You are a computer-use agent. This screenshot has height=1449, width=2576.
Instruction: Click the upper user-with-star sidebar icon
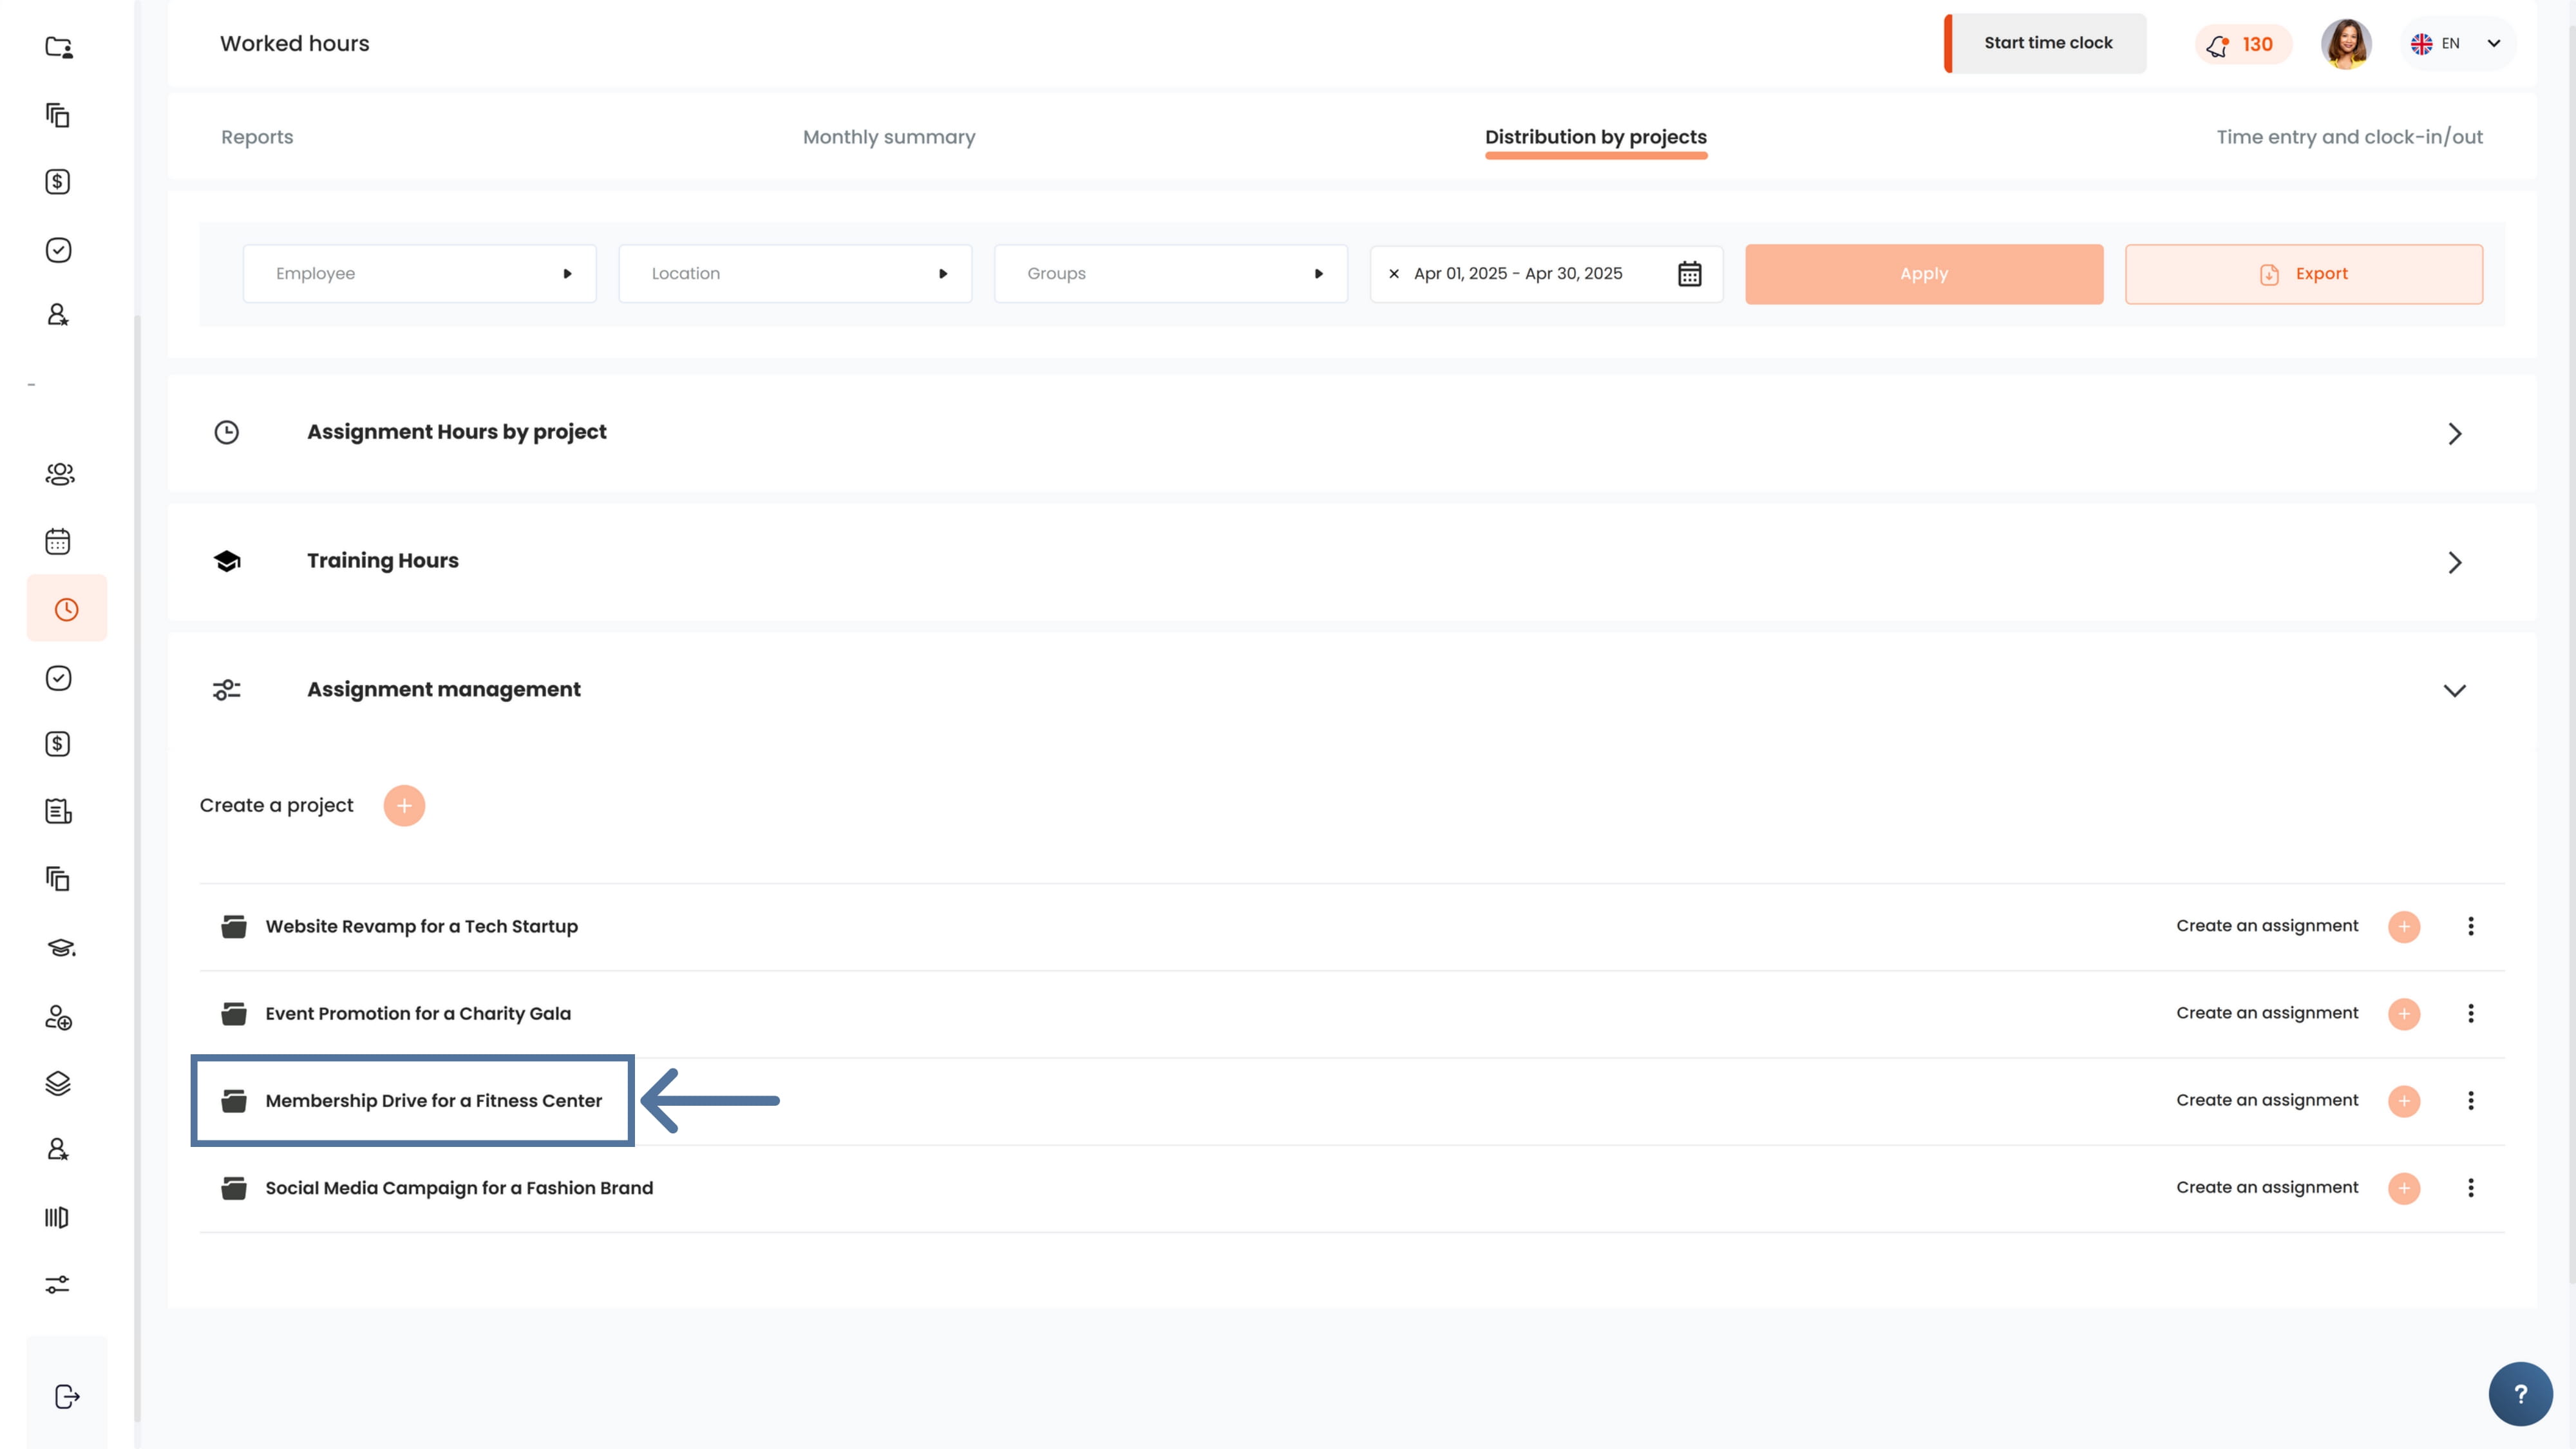[58, 315]
